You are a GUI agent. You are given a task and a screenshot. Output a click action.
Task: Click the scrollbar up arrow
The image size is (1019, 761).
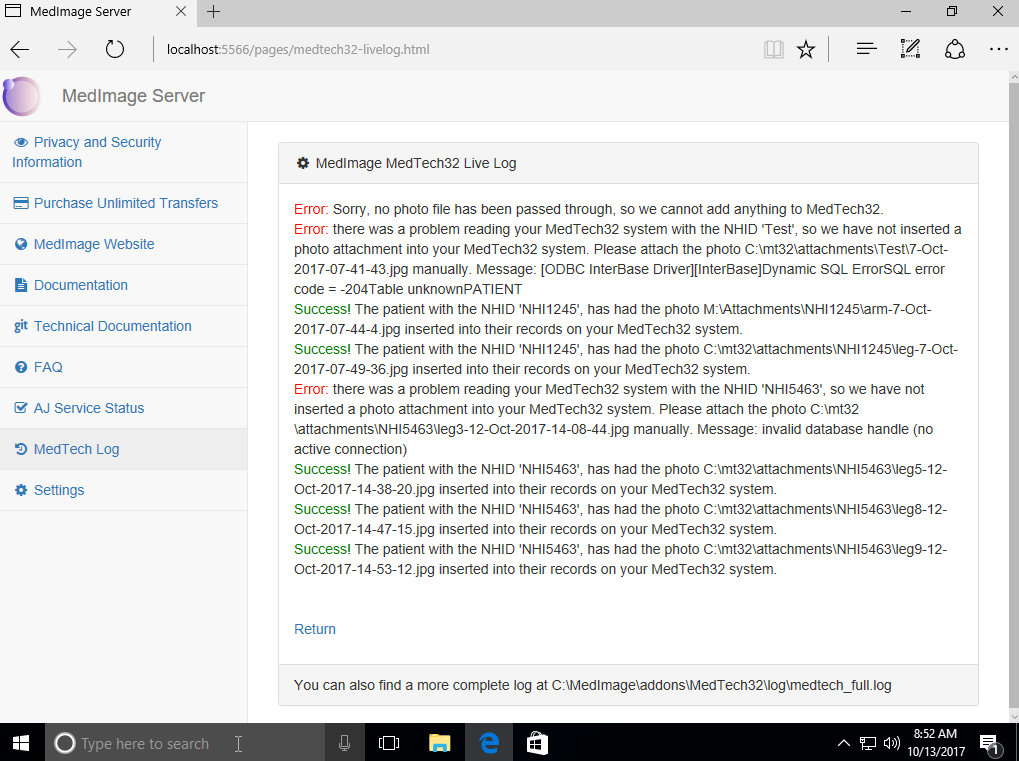[x=1014, y=77]
